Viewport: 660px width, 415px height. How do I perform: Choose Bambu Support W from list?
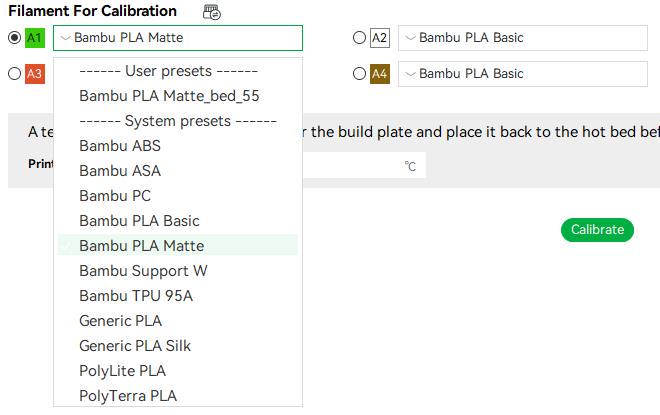[178, 271]
